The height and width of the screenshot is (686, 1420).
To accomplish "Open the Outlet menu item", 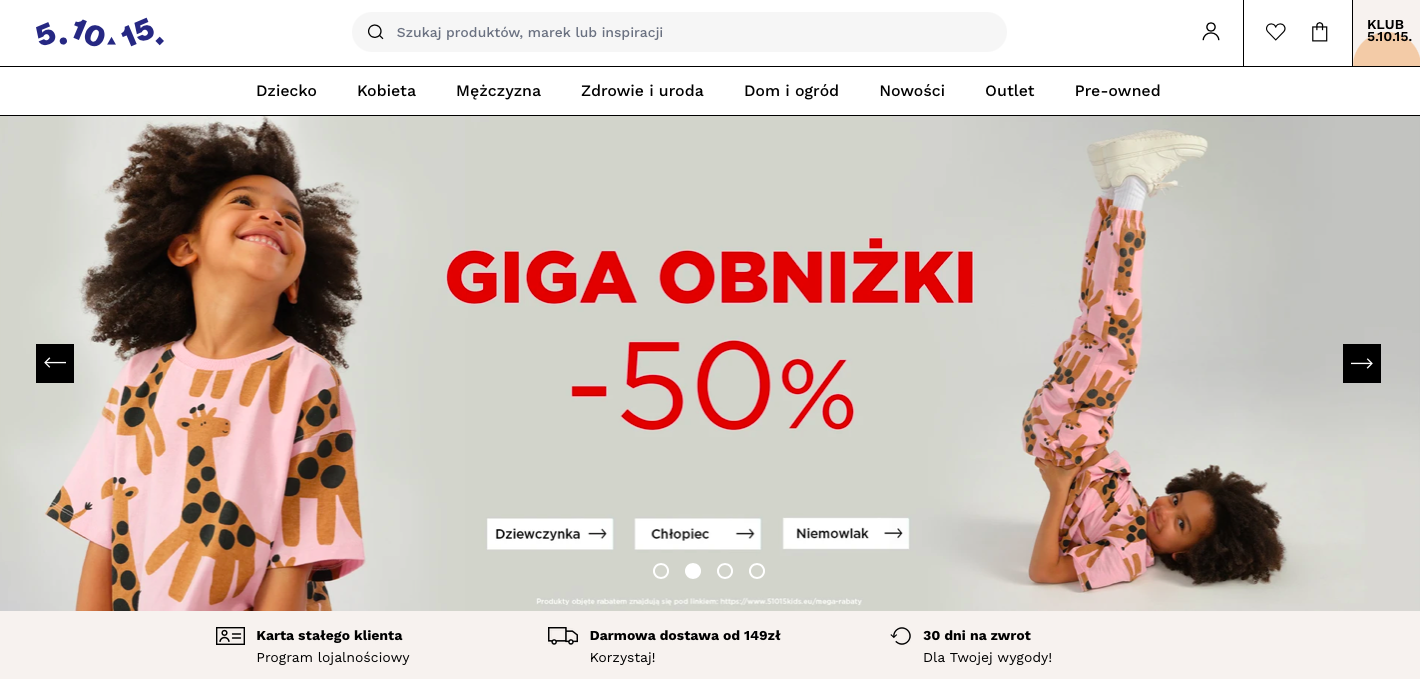I will tap(1010, 91).
